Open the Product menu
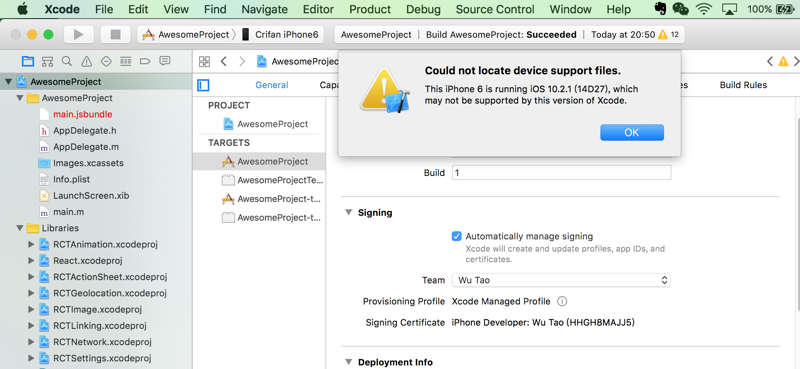The width and height of the screenshot is (800, 369). (370, 9)
